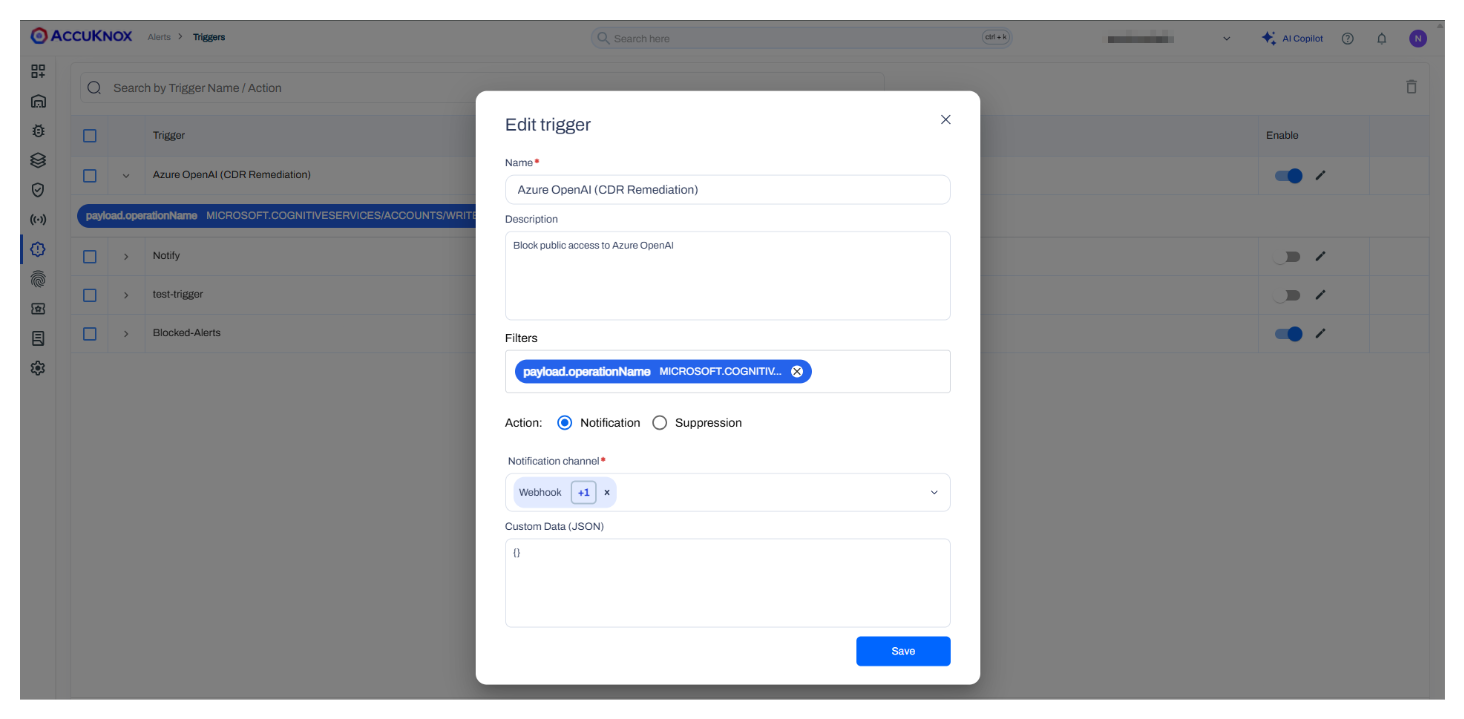
Task: Close the Edit trigger dialog
Action: coord(945,120)
